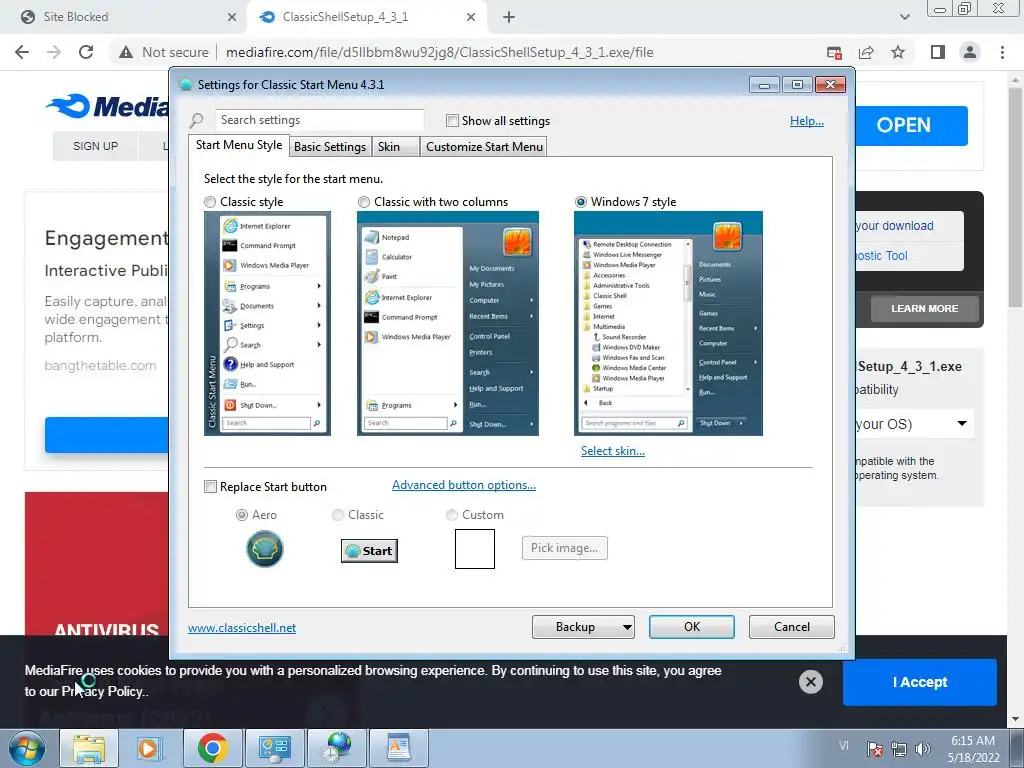Click the magnifier icon beside Search settings
The height and width of the screenshot is (768, 1024).
pos(197,120)
